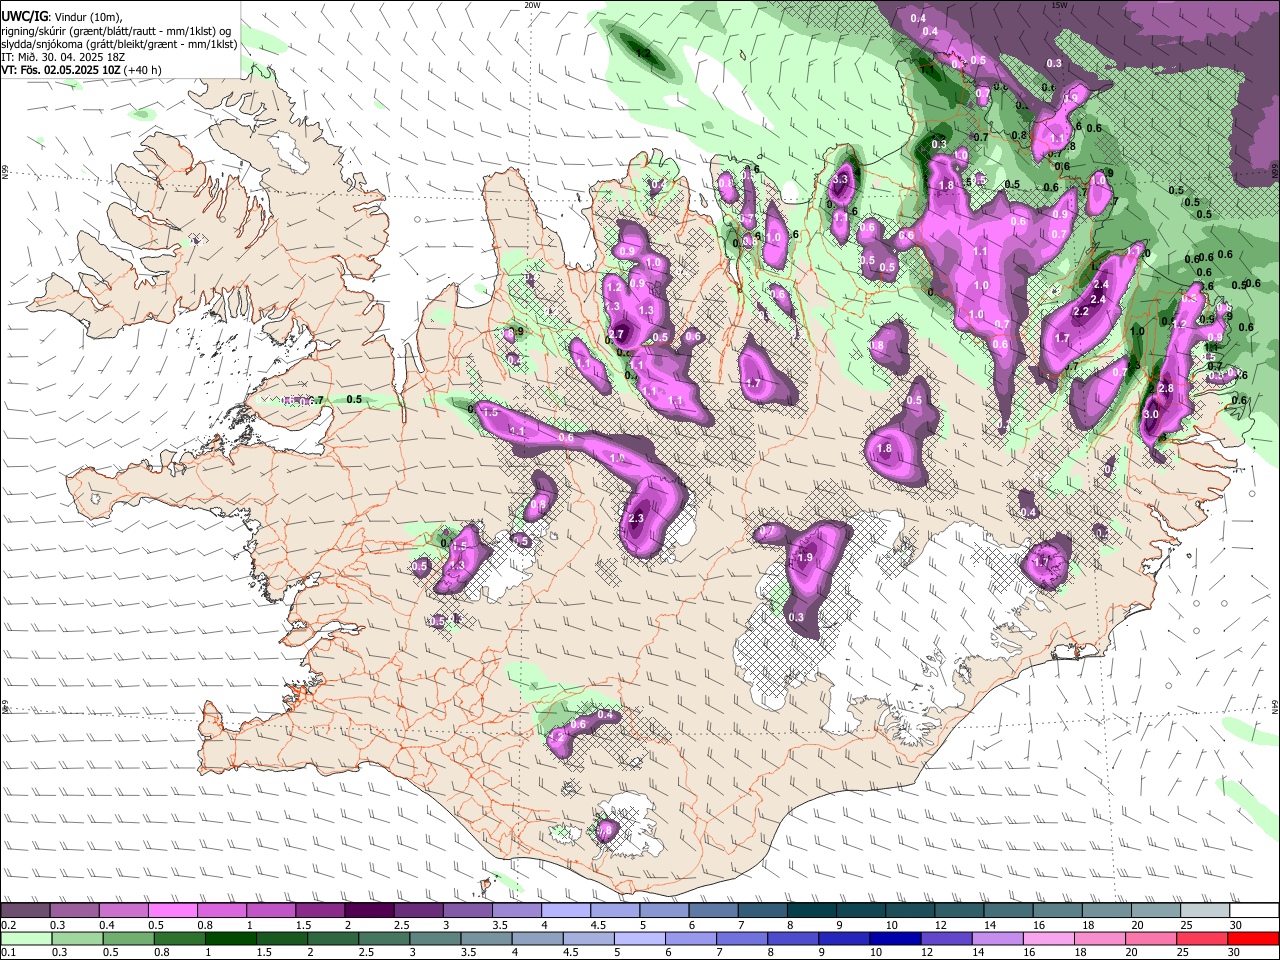Pick the magenta 1–1.5 snow legend swatch
The width and height of the screenshot is (1280, 960).
271,910
